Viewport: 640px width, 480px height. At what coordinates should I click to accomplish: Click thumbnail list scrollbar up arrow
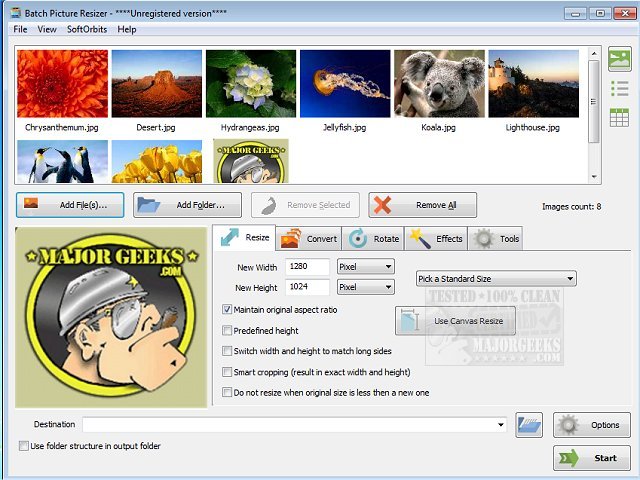pyautogui.click(x=594, y=53)
